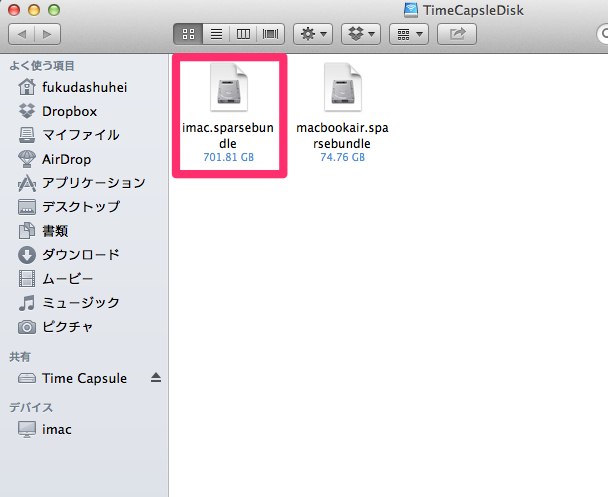
Task: Zoom the Finder window with green button
Action: point(54,10)
